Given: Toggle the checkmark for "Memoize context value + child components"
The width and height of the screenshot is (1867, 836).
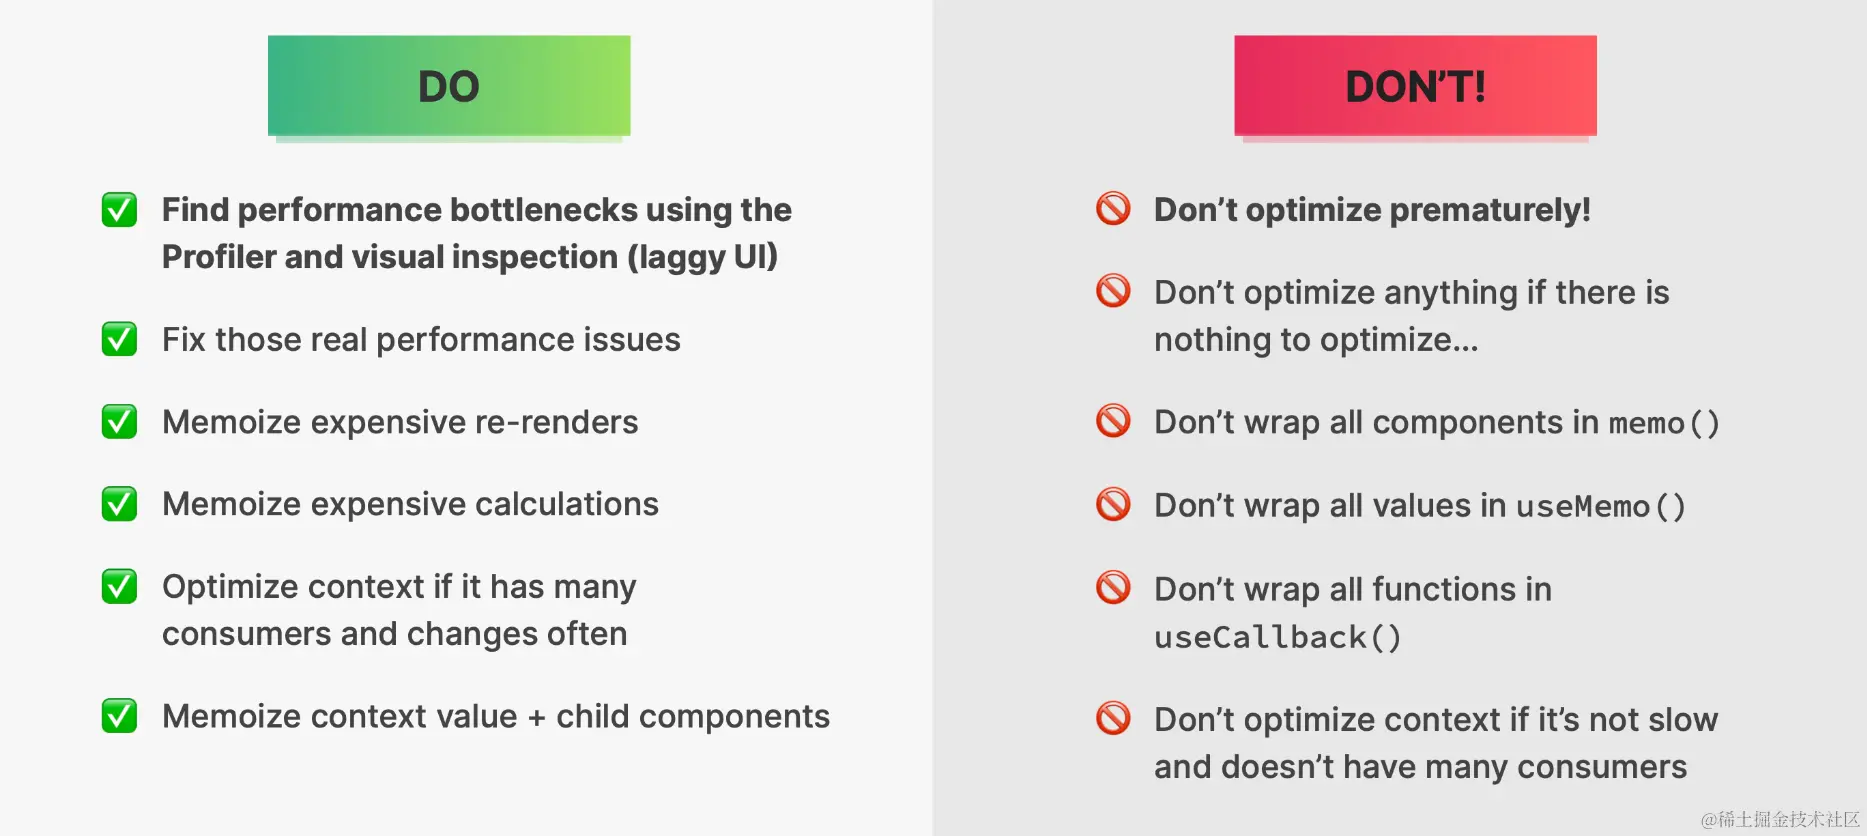Looking at the screenshot, I should (119, 716).
